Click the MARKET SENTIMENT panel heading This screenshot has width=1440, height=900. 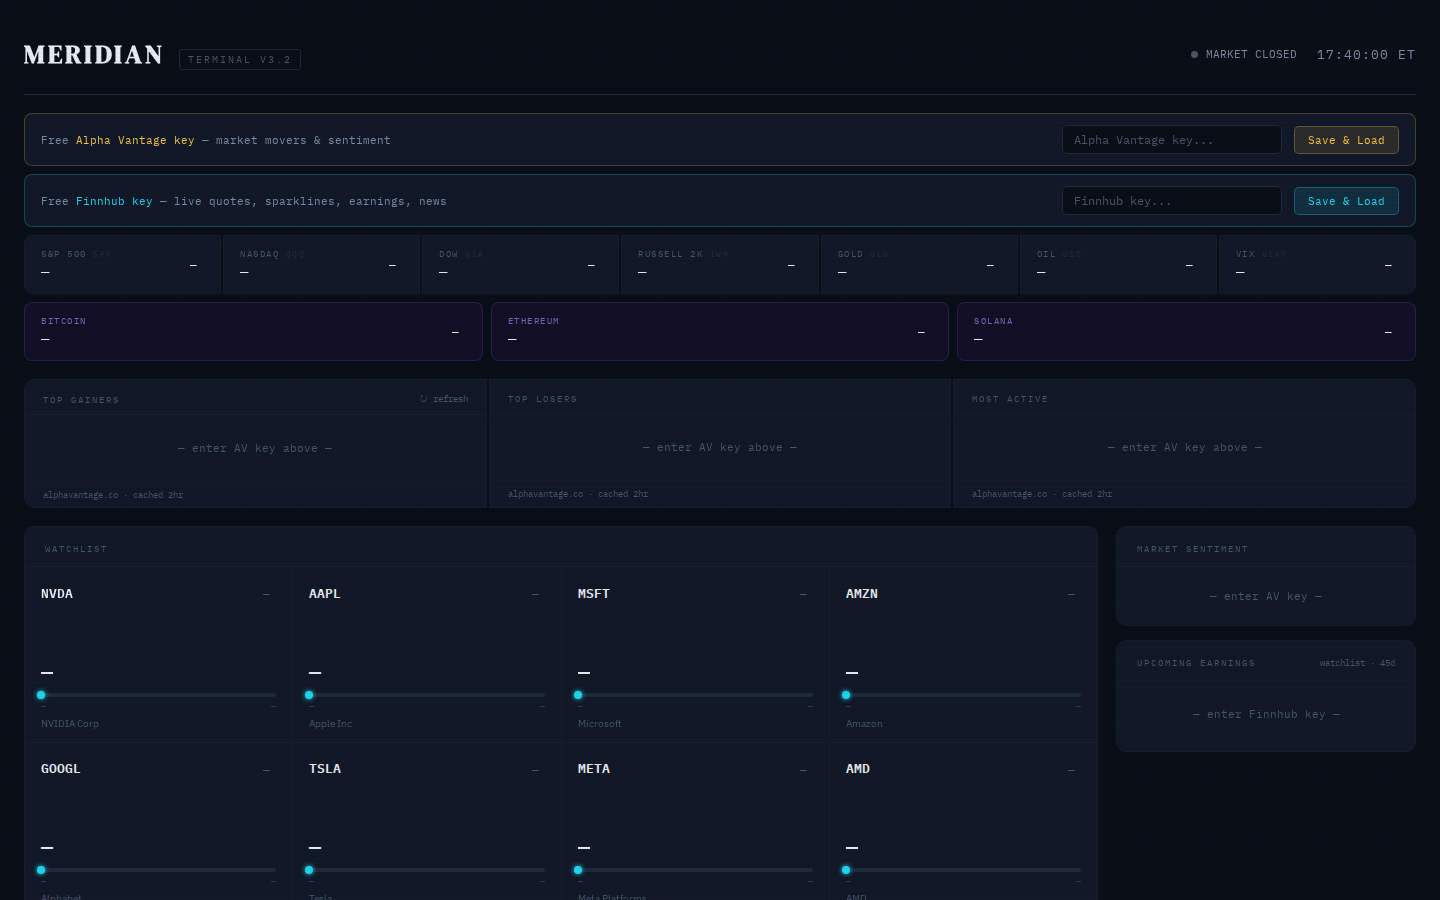tap(1192, 549)
